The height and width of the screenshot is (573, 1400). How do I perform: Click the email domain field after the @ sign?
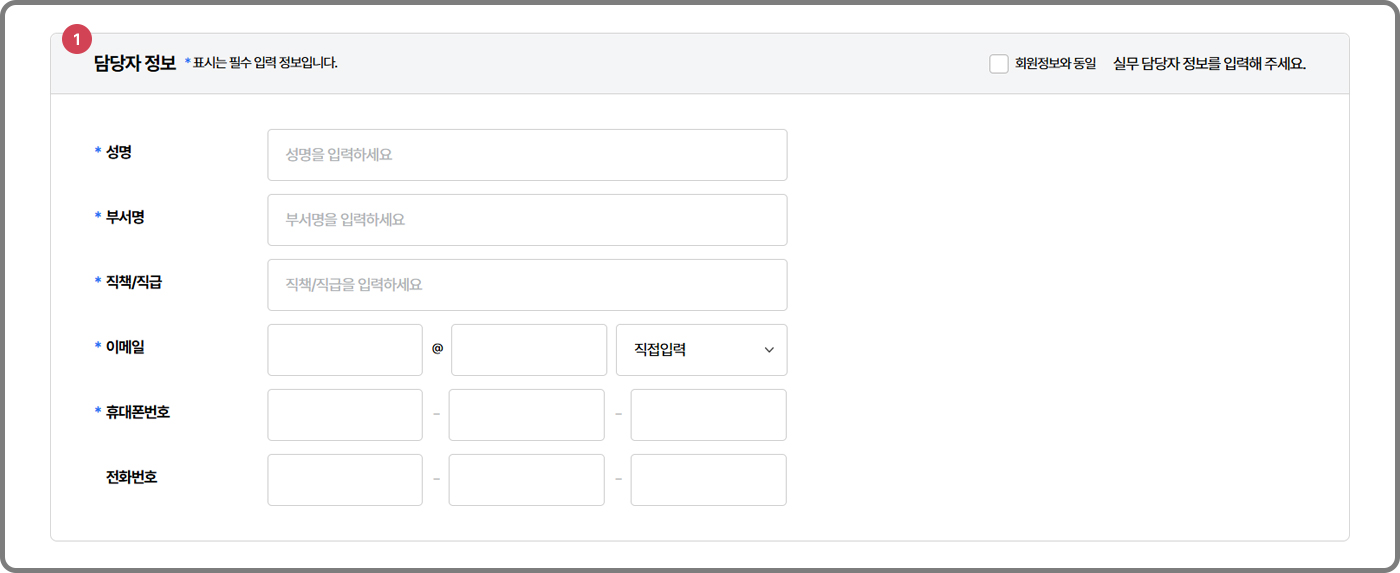click(x=529, y=350)
